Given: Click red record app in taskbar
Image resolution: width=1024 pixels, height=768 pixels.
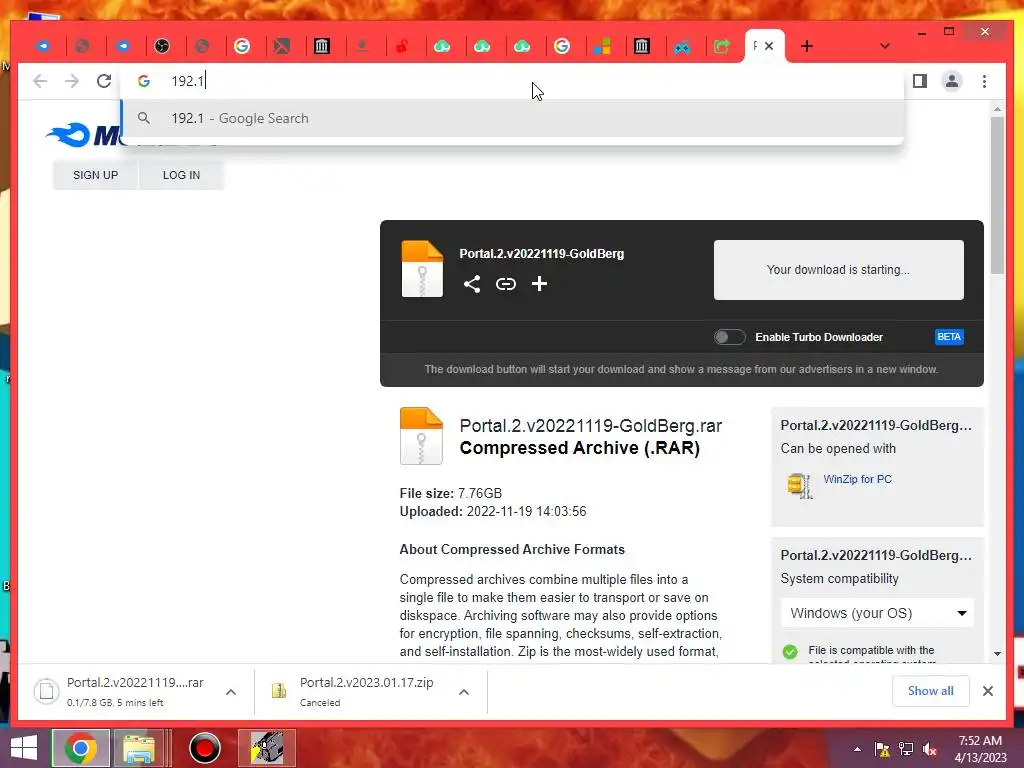Looking at the screenshot, I should tap(204, 748).
